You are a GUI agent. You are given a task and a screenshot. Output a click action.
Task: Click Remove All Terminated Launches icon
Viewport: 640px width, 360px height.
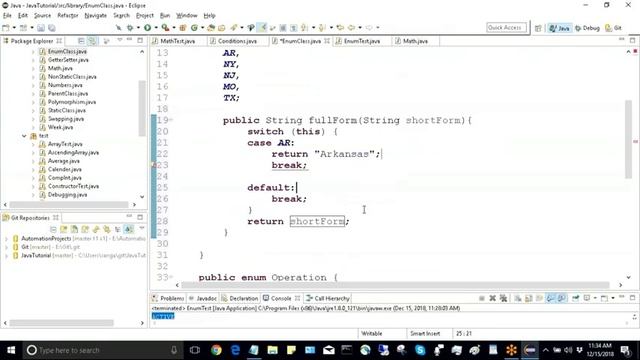[503, 298]
